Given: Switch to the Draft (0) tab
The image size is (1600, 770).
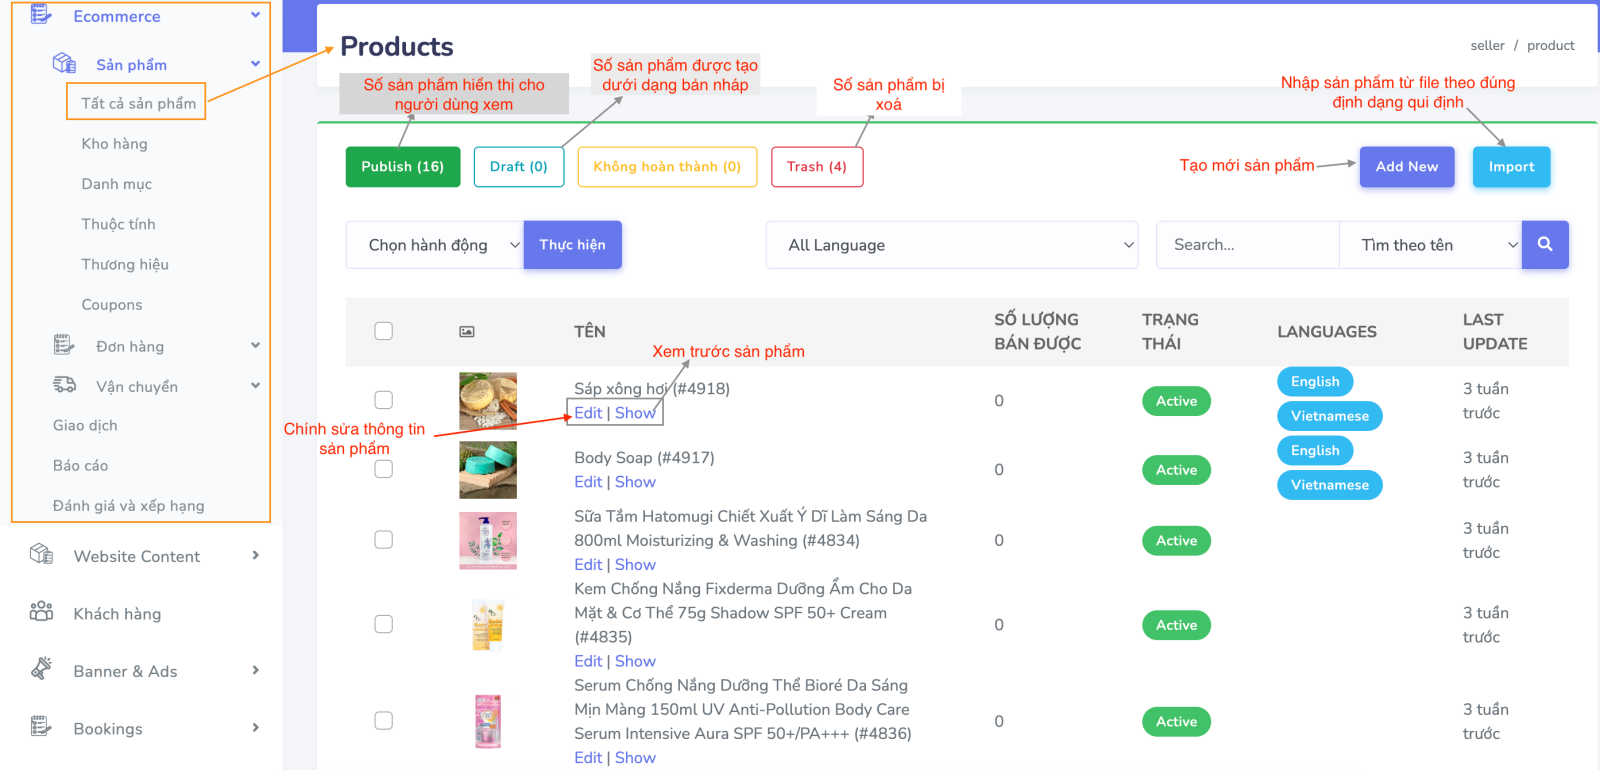Looking at the screenshot, I should (518, 167).
